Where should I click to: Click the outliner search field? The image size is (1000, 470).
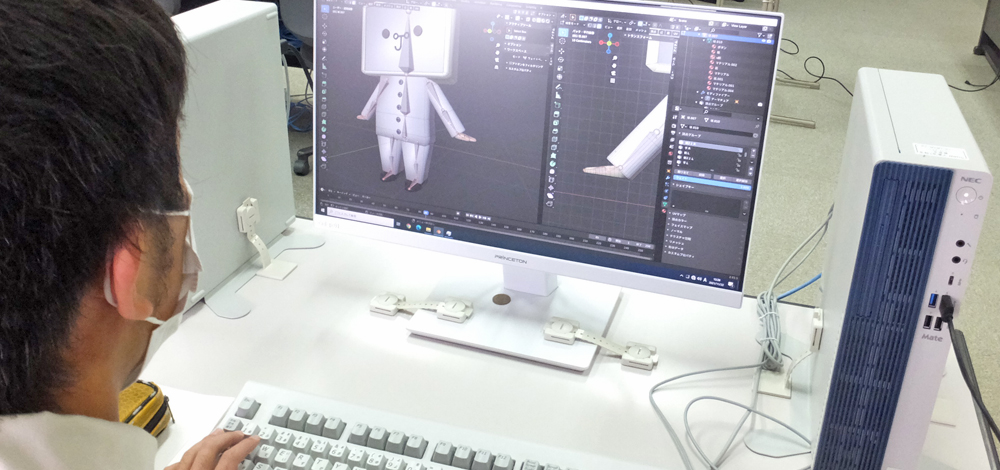(724, 30)
